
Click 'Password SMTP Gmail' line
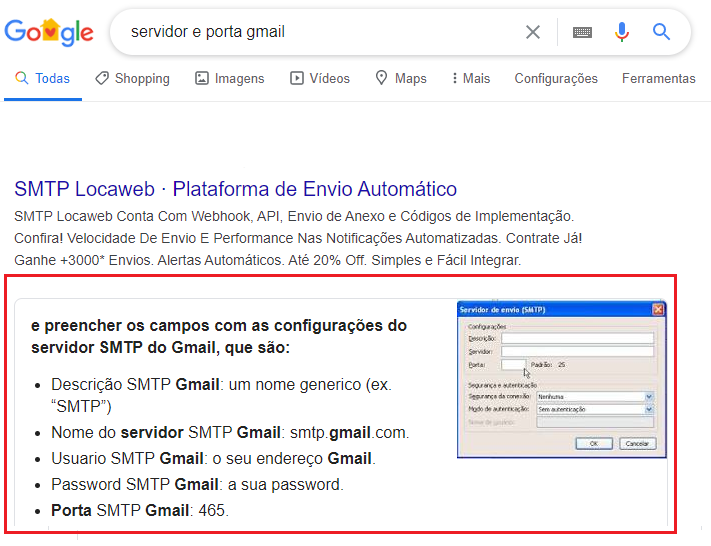[197, 485]
